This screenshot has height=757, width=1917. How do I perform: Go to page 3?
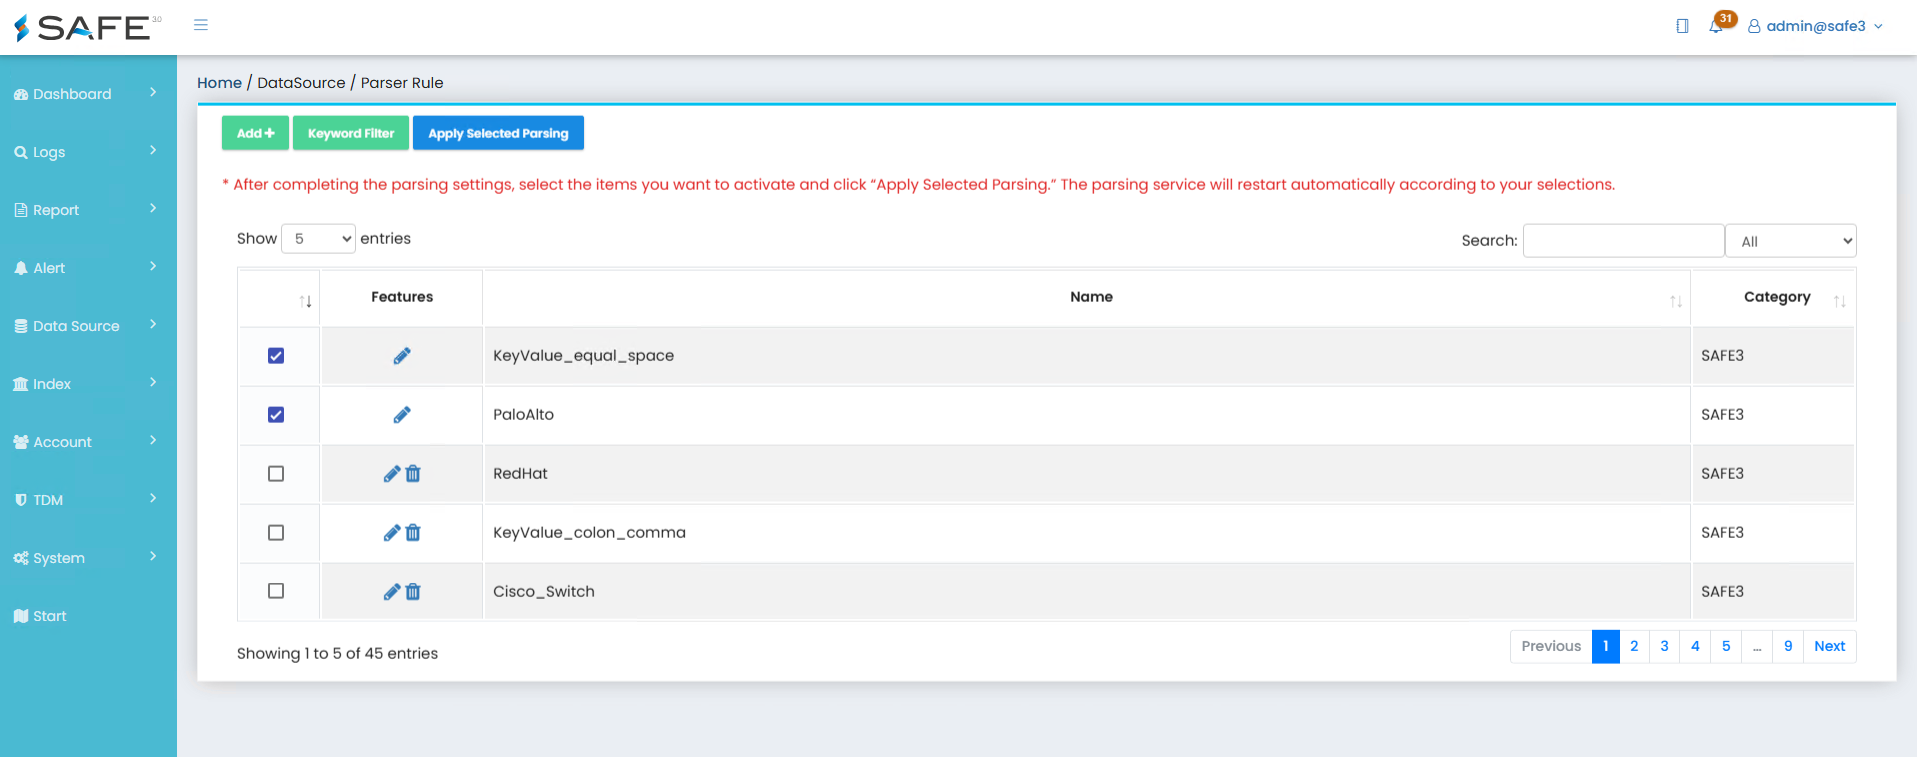tap(1664, 646)
